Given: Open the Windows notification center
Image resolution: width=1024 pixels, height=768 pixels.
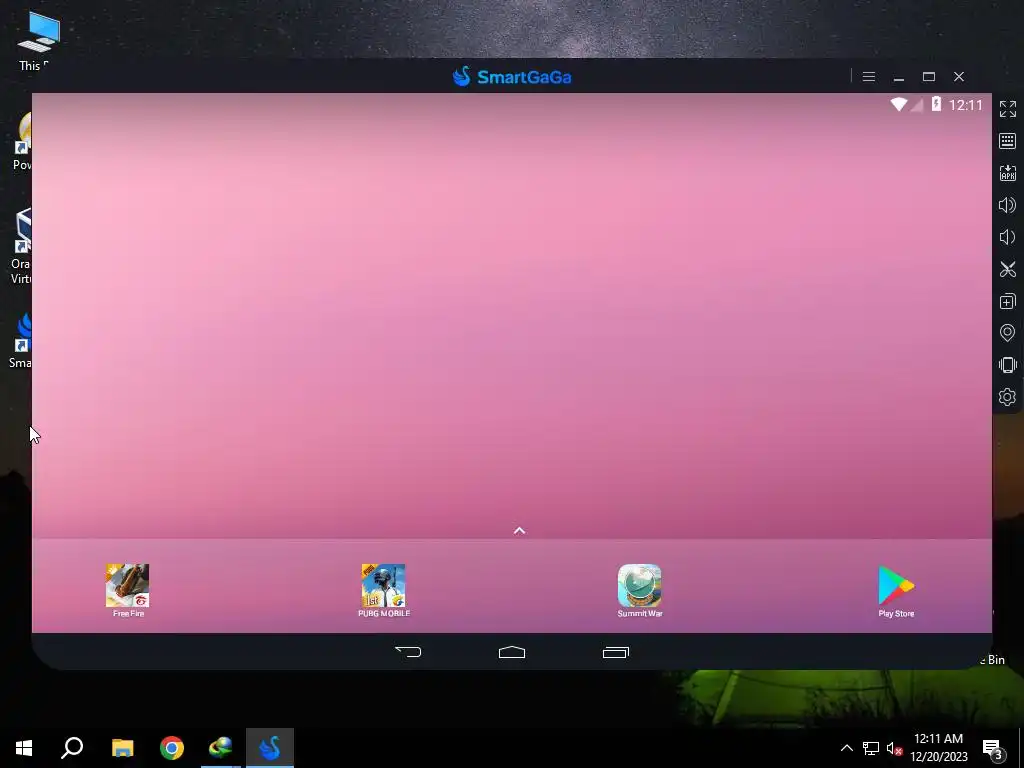Looking at the screenshot, I should click(993, 749).
